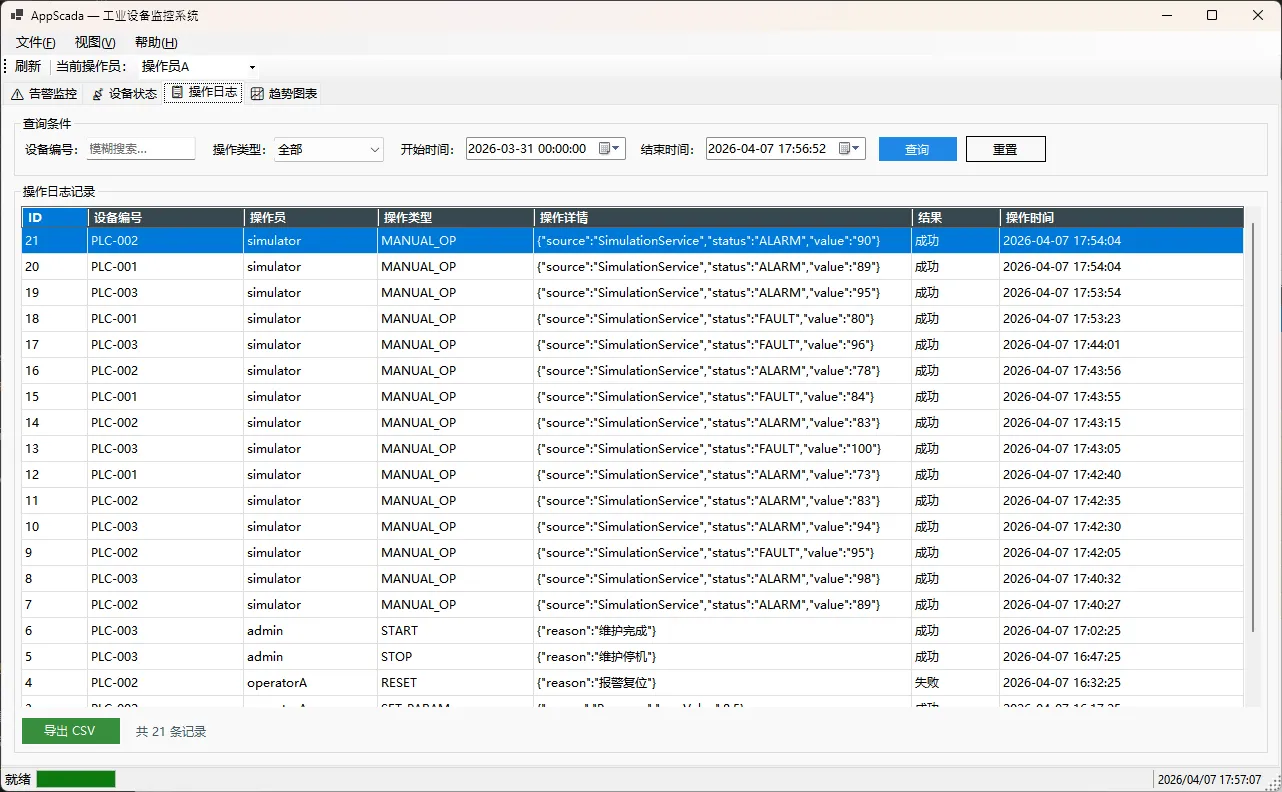Open the 帮助 help menu
The width and height of the screenshot is (1282, 792).
tap(155, 42)
